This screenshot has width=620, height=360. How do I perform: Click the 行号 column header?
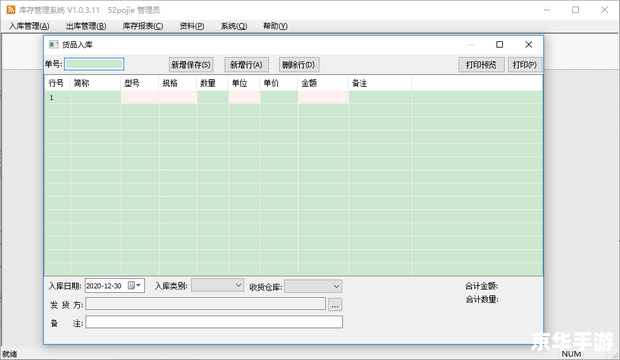click(x=58, y=83)
